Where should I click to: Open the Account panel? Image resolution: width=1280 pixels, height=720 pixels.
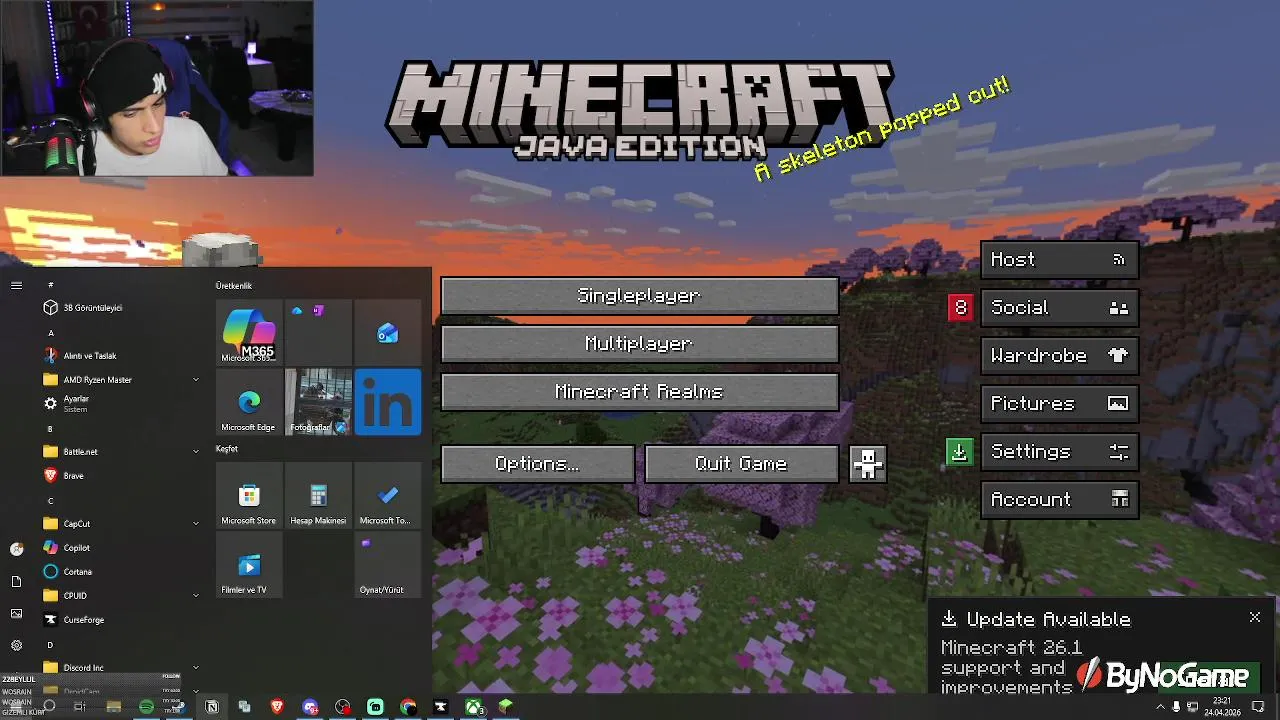[x=1059, y=499]
